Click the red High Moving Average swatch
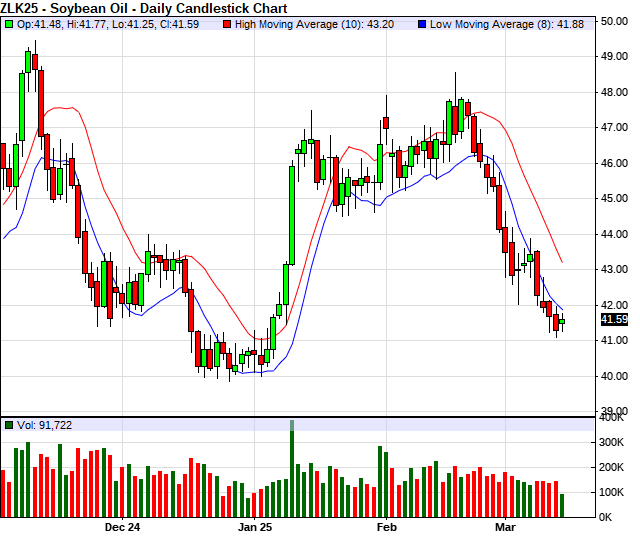 226,24
